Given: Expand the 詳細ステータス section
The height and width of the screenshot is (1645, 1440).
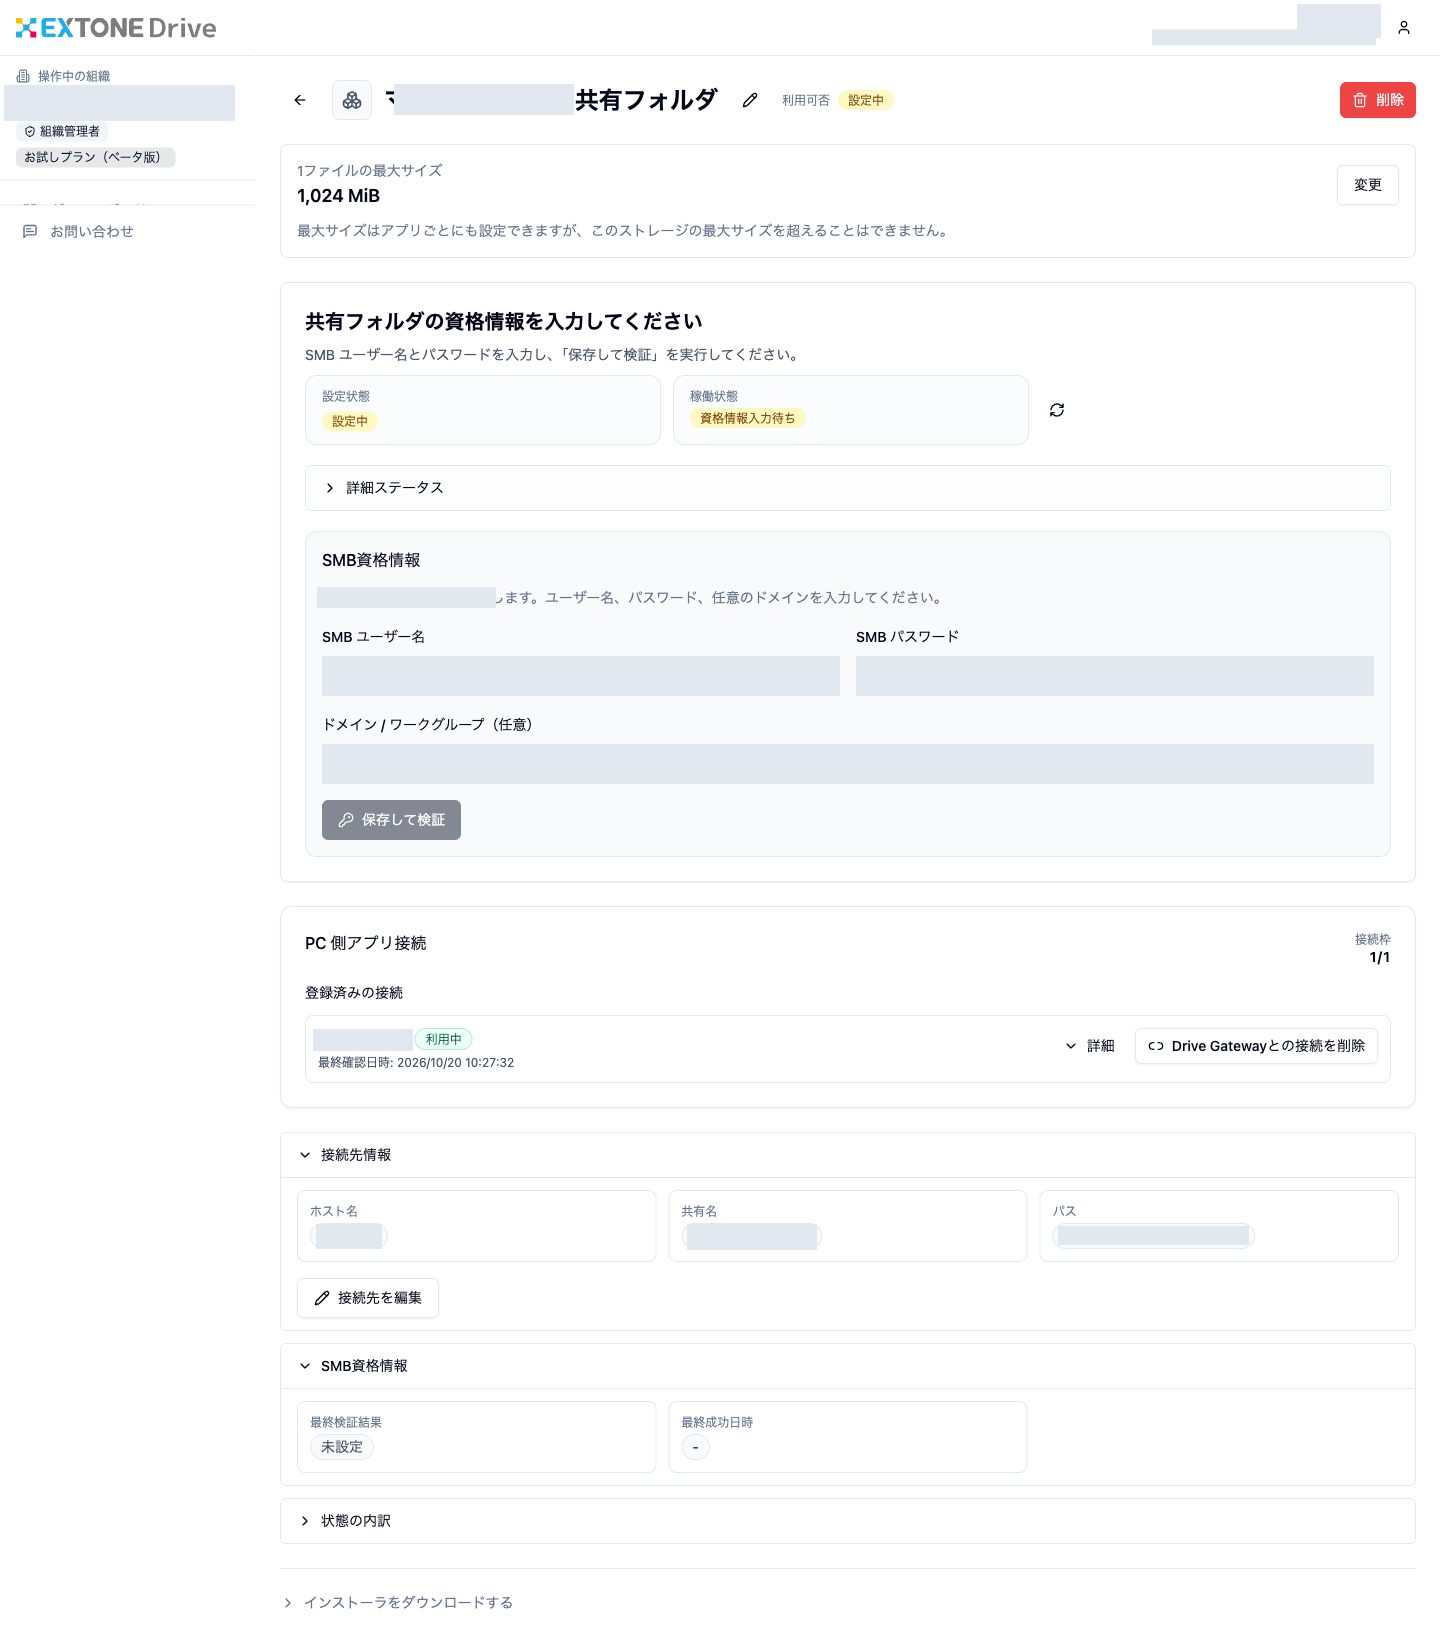Looking at the screenshot, I should tap(848, 488).
